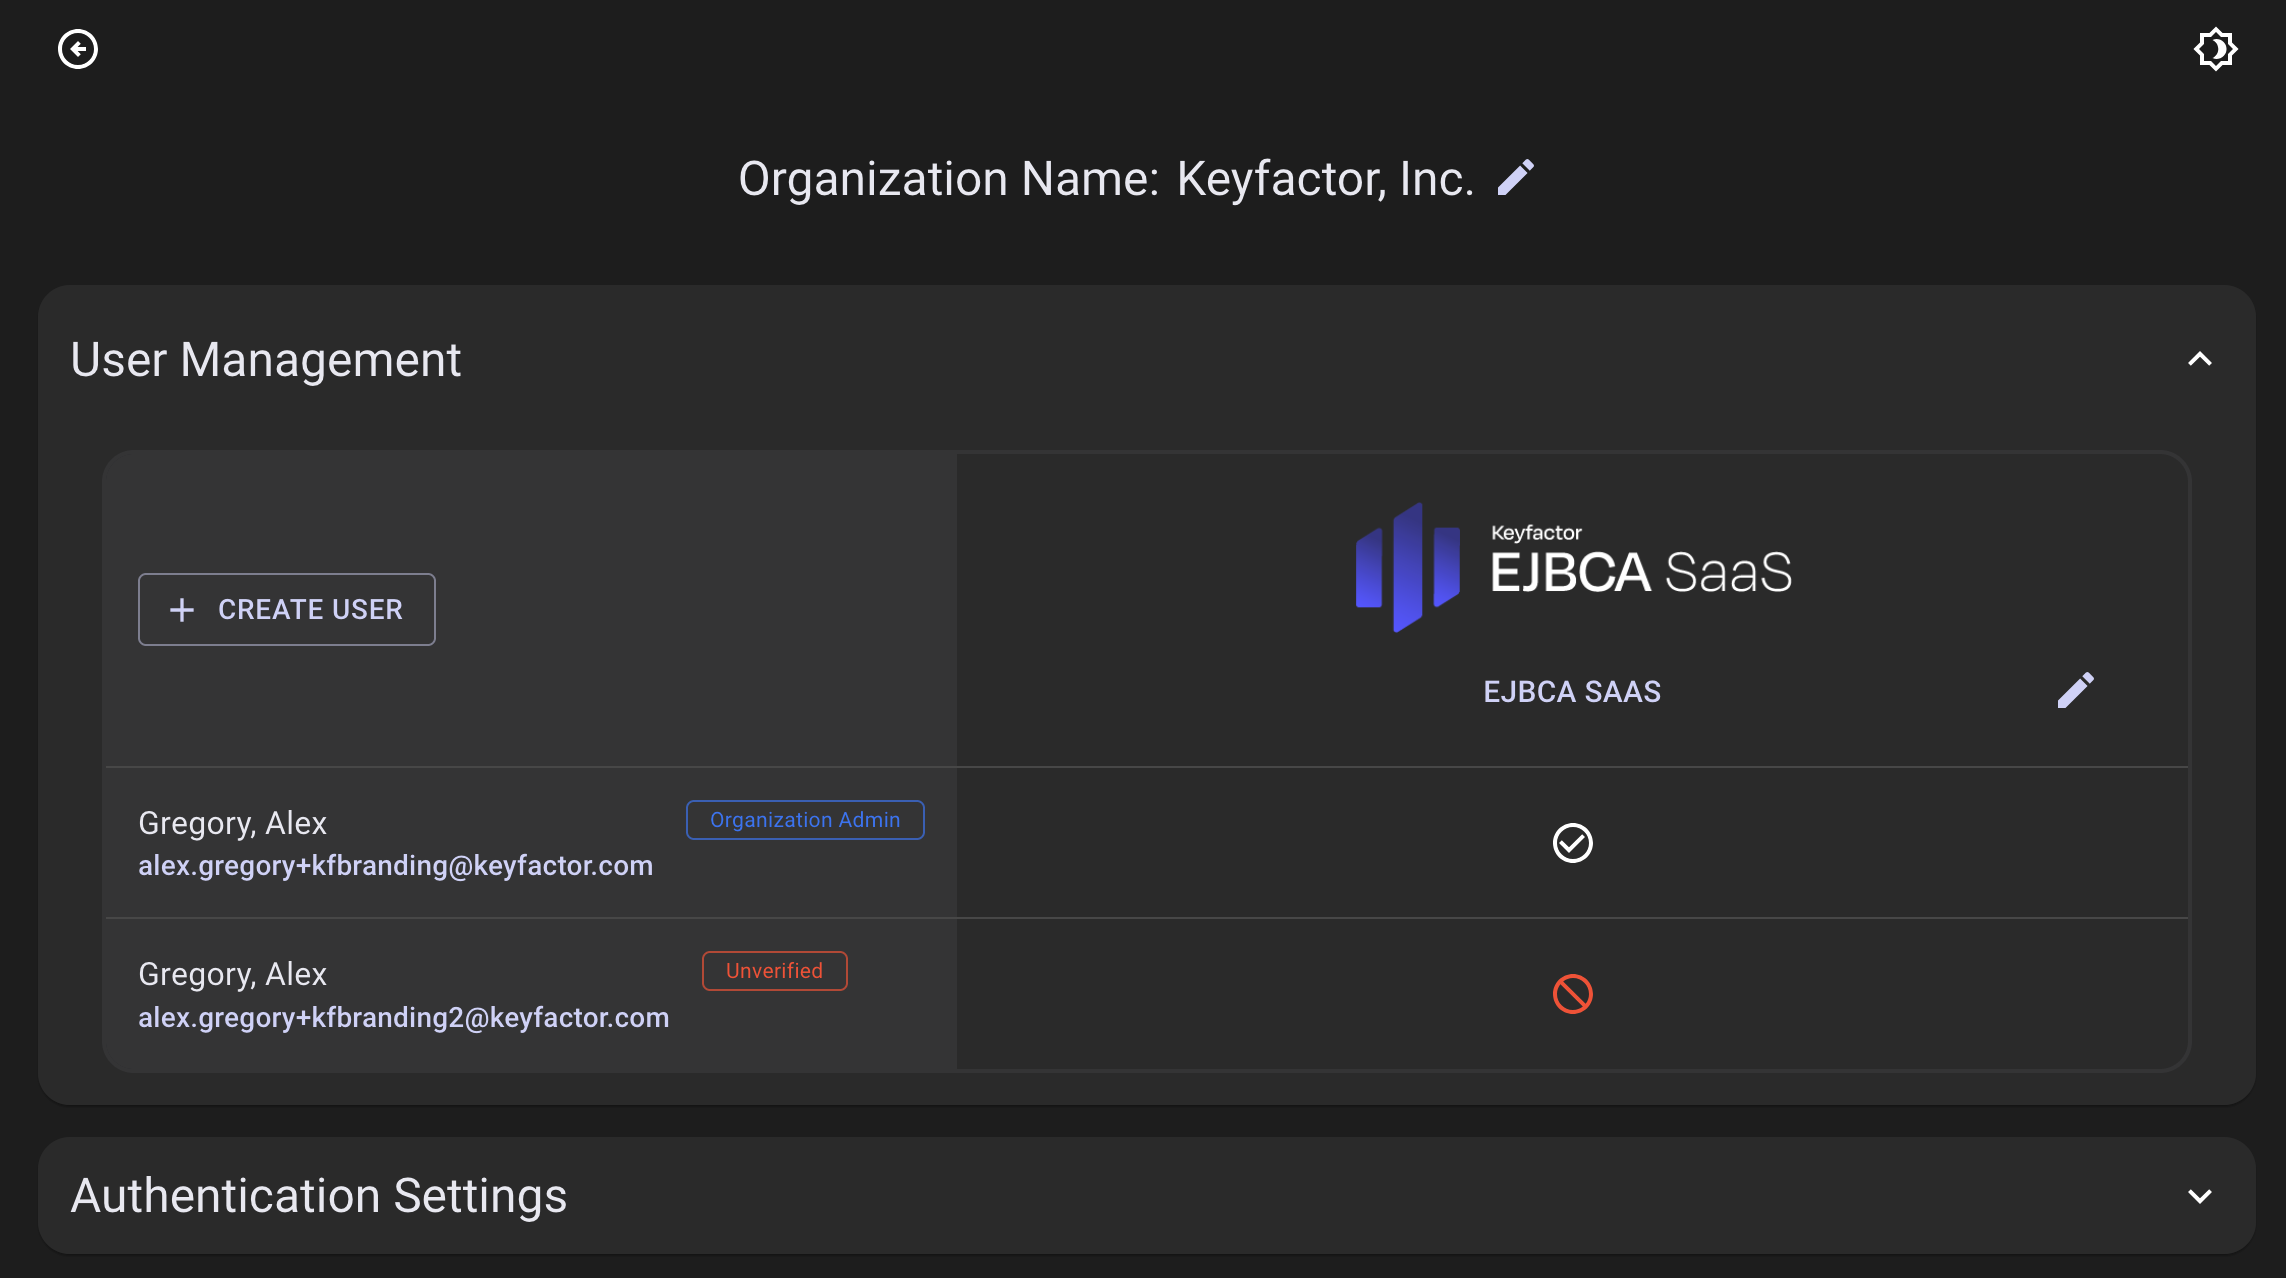Click the Authentication Settings heading
The image size is (2286, 1278).
319,1196
